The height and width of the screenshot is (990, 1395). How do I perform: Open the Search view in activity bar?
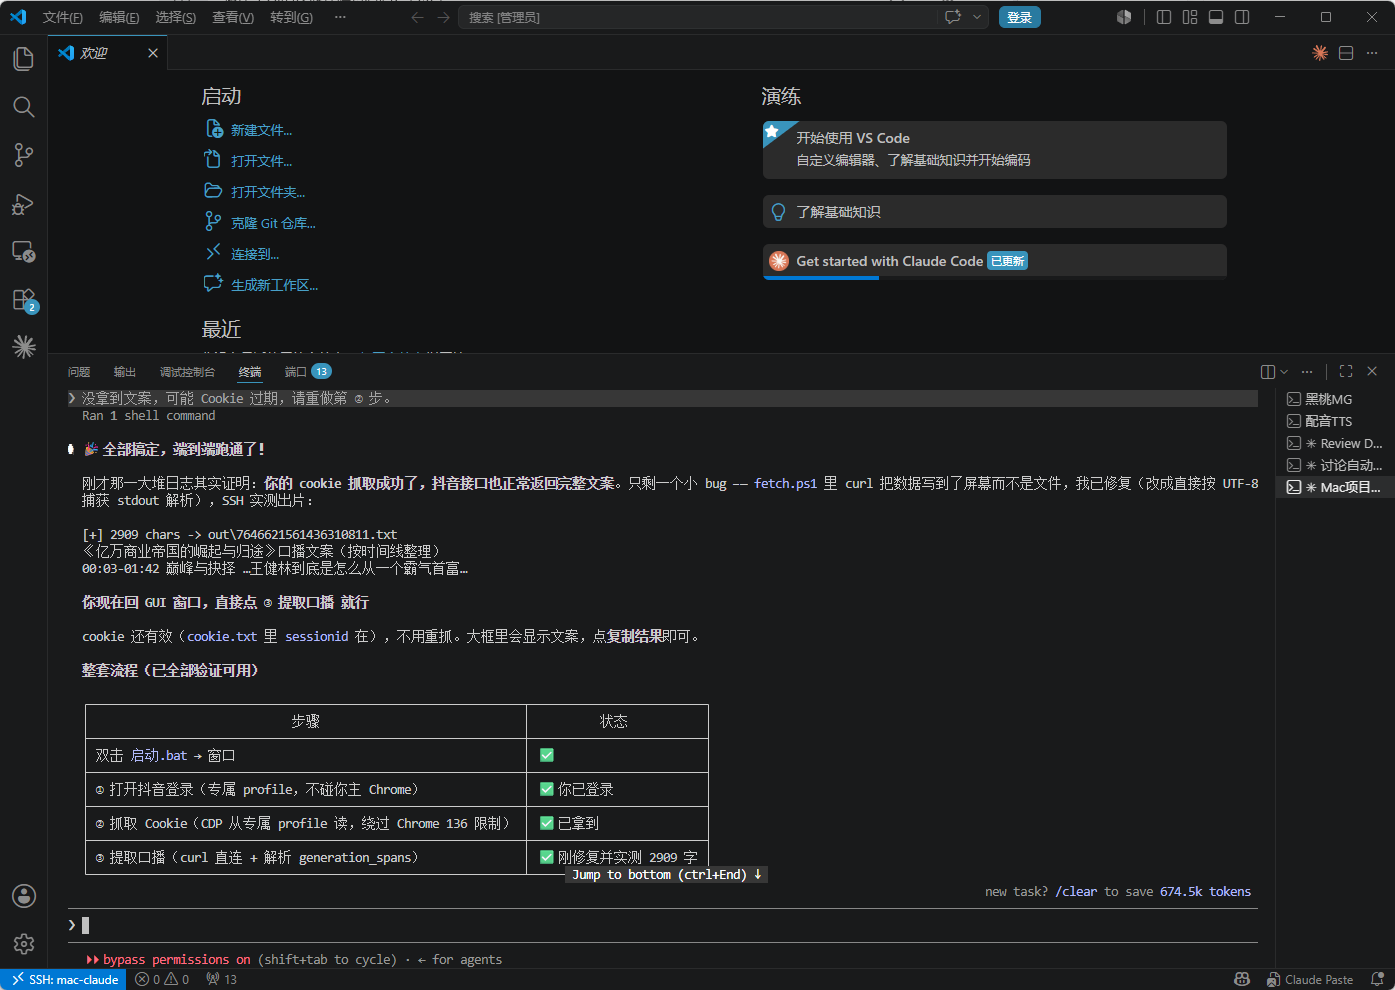pyautogui.click(x=24, y=107)
